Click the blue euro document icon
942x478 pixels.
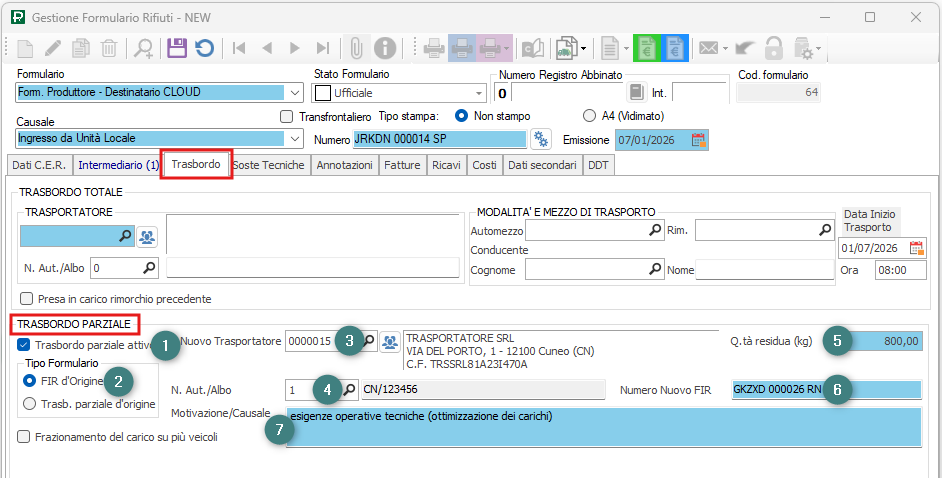point(675,47)
